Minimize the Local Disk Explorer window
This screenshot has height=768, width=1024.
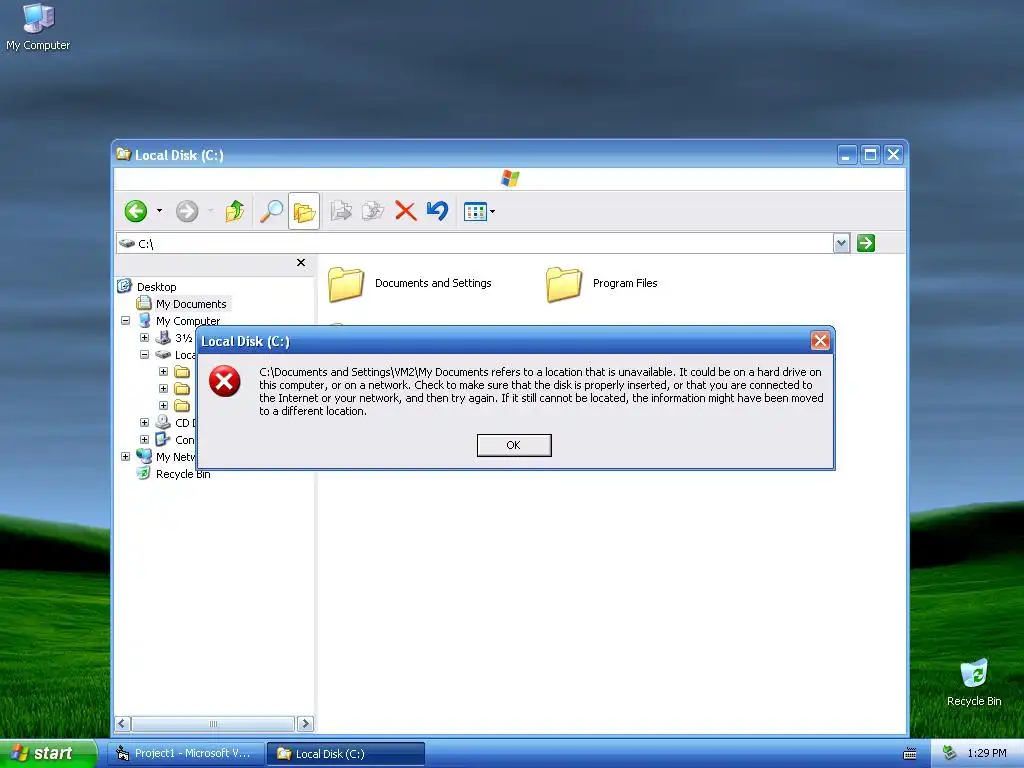[846, 155]
